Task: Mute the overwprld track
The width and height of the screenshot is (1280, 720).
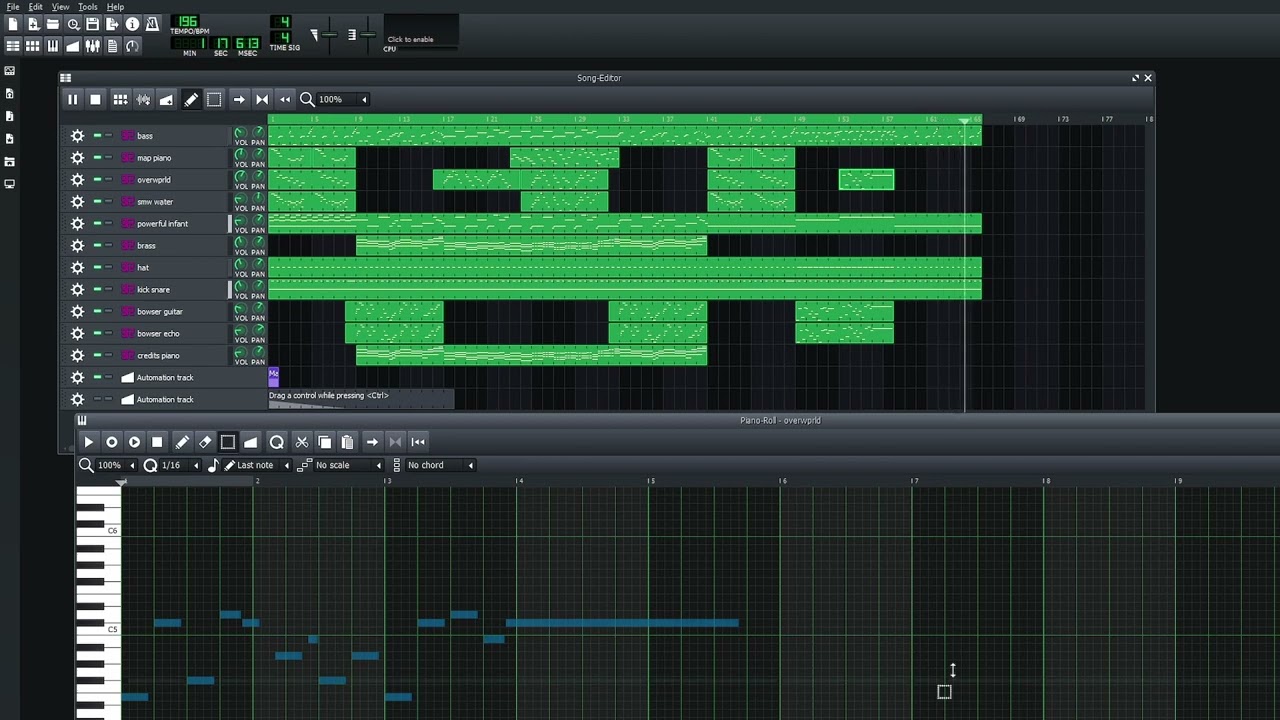Action: click(x=97, y=180)
